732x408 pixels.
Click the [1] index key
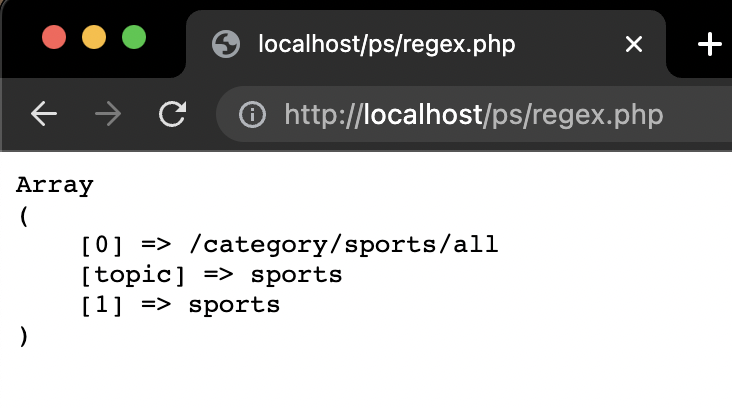pos(102,305)
